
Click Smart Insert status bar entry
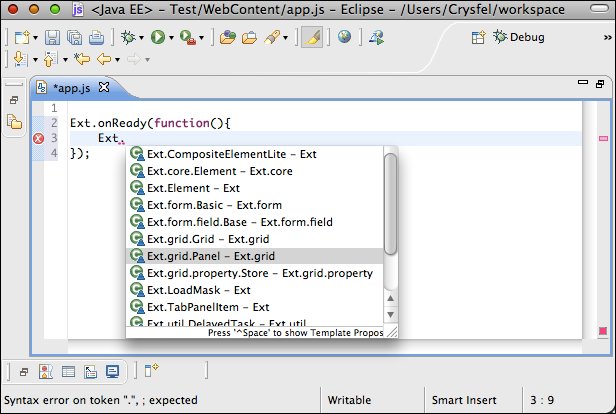[464, 400]
